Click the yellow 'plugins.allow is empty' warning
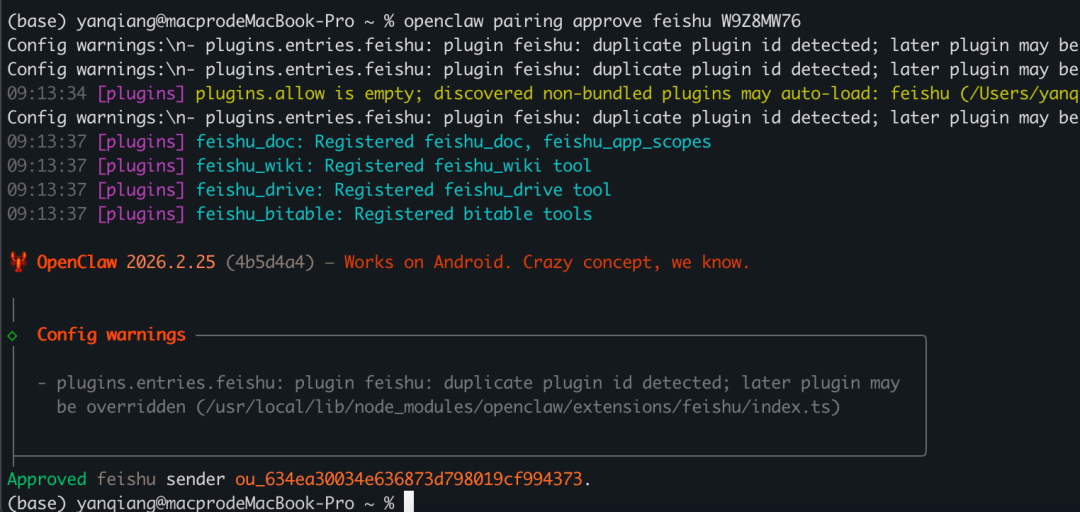The height and width of the screenshot is (512, 1080). click(638, 94)
